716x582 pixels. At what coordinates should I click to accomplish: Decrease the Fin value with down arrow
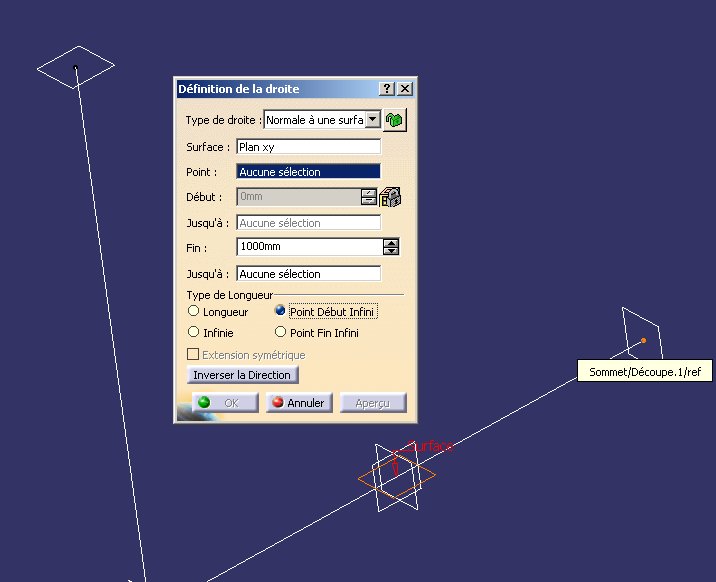click(391, 251)
